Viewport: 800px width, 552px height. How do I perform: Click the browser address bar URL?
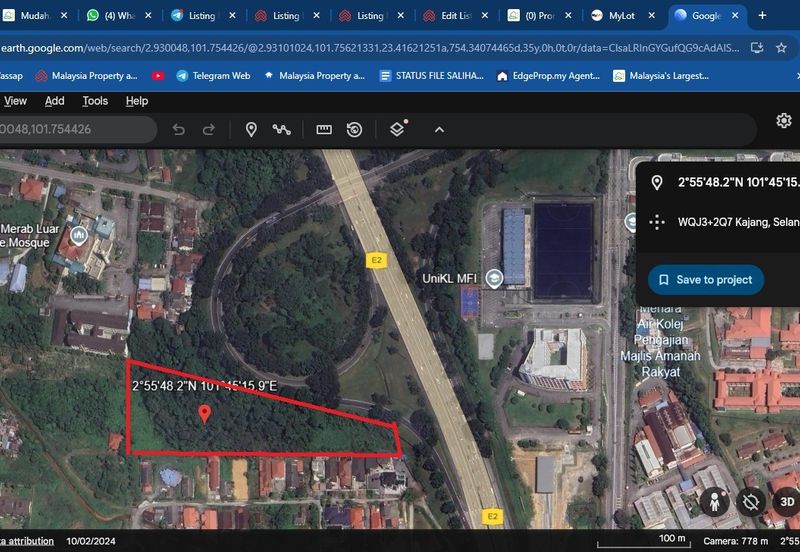[x=370, y=48]
